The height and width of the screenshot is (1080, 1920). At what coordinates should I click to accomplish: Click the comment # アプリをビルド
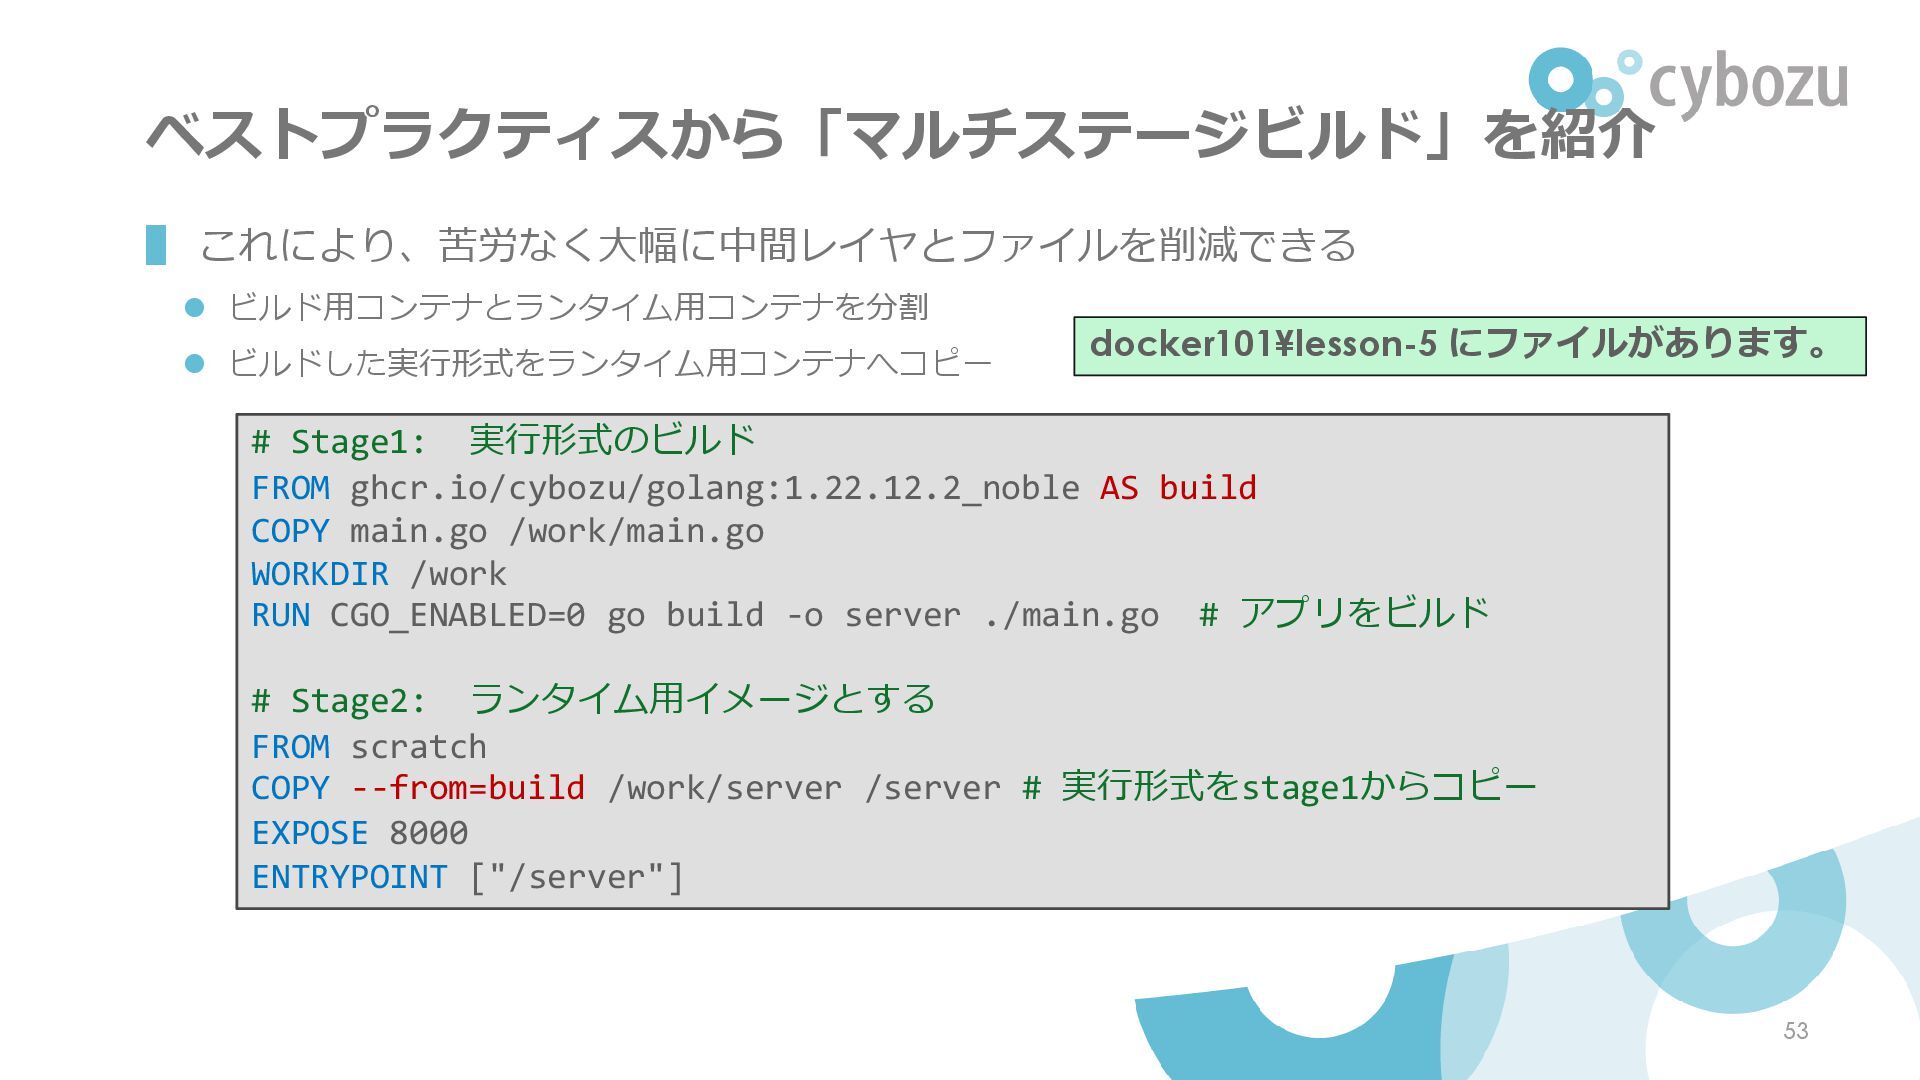pyautogui.click(x=1344, y=613)
